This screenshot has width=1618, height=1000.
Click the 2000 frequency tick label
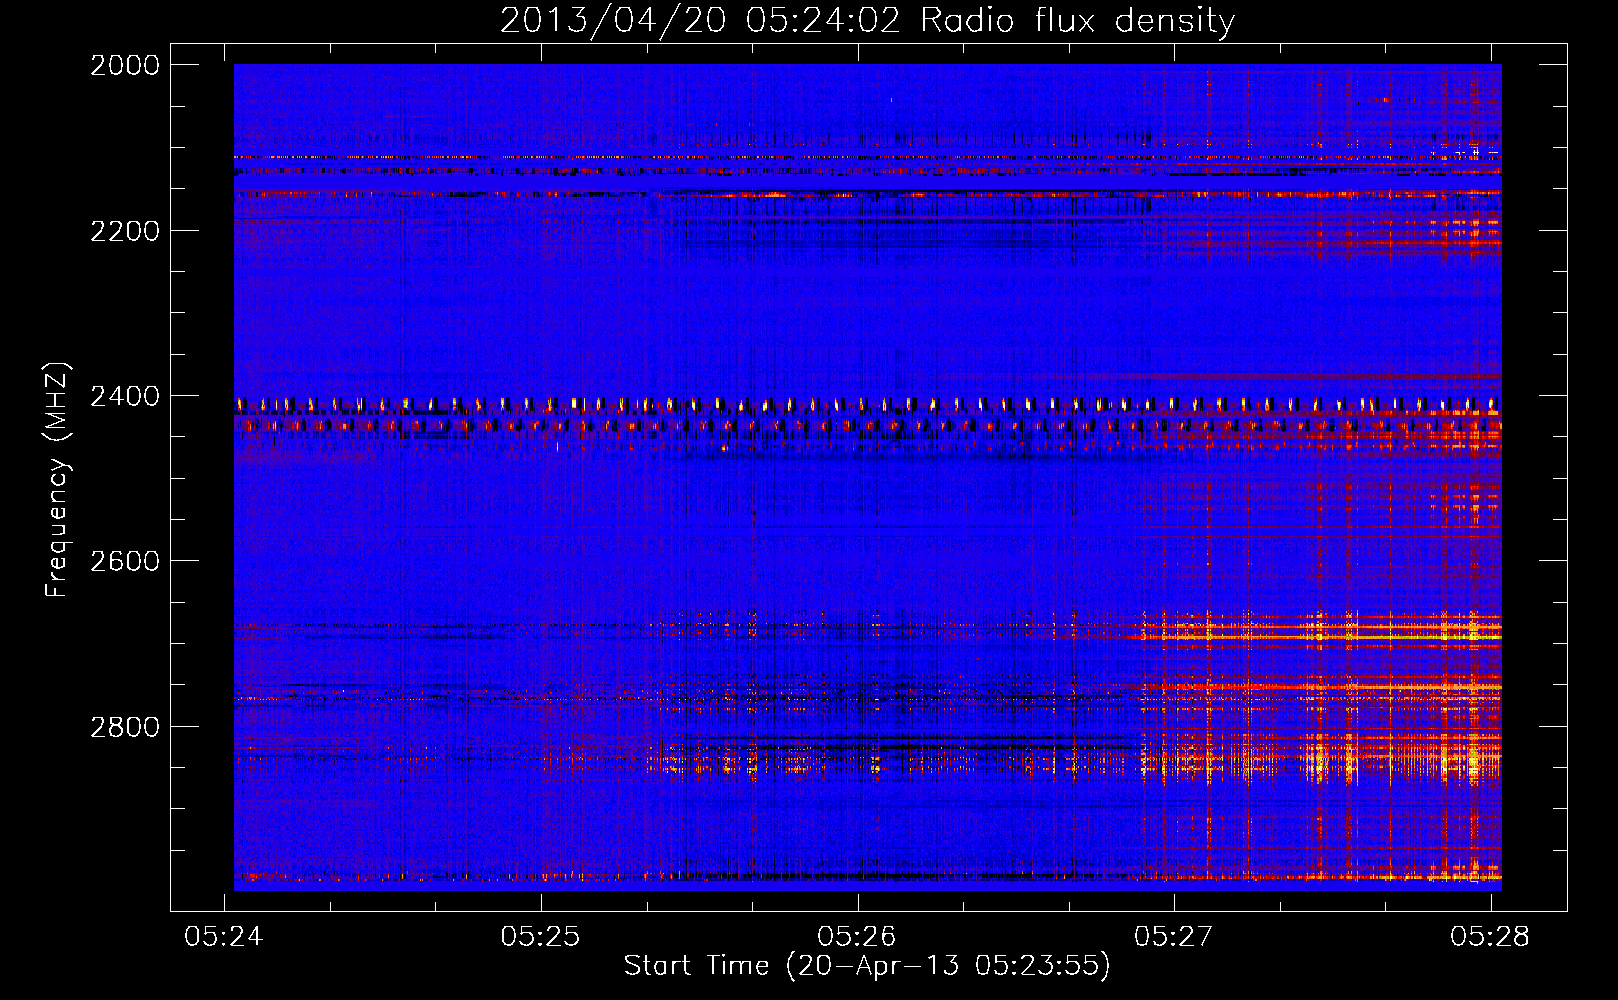click(125, 65)
